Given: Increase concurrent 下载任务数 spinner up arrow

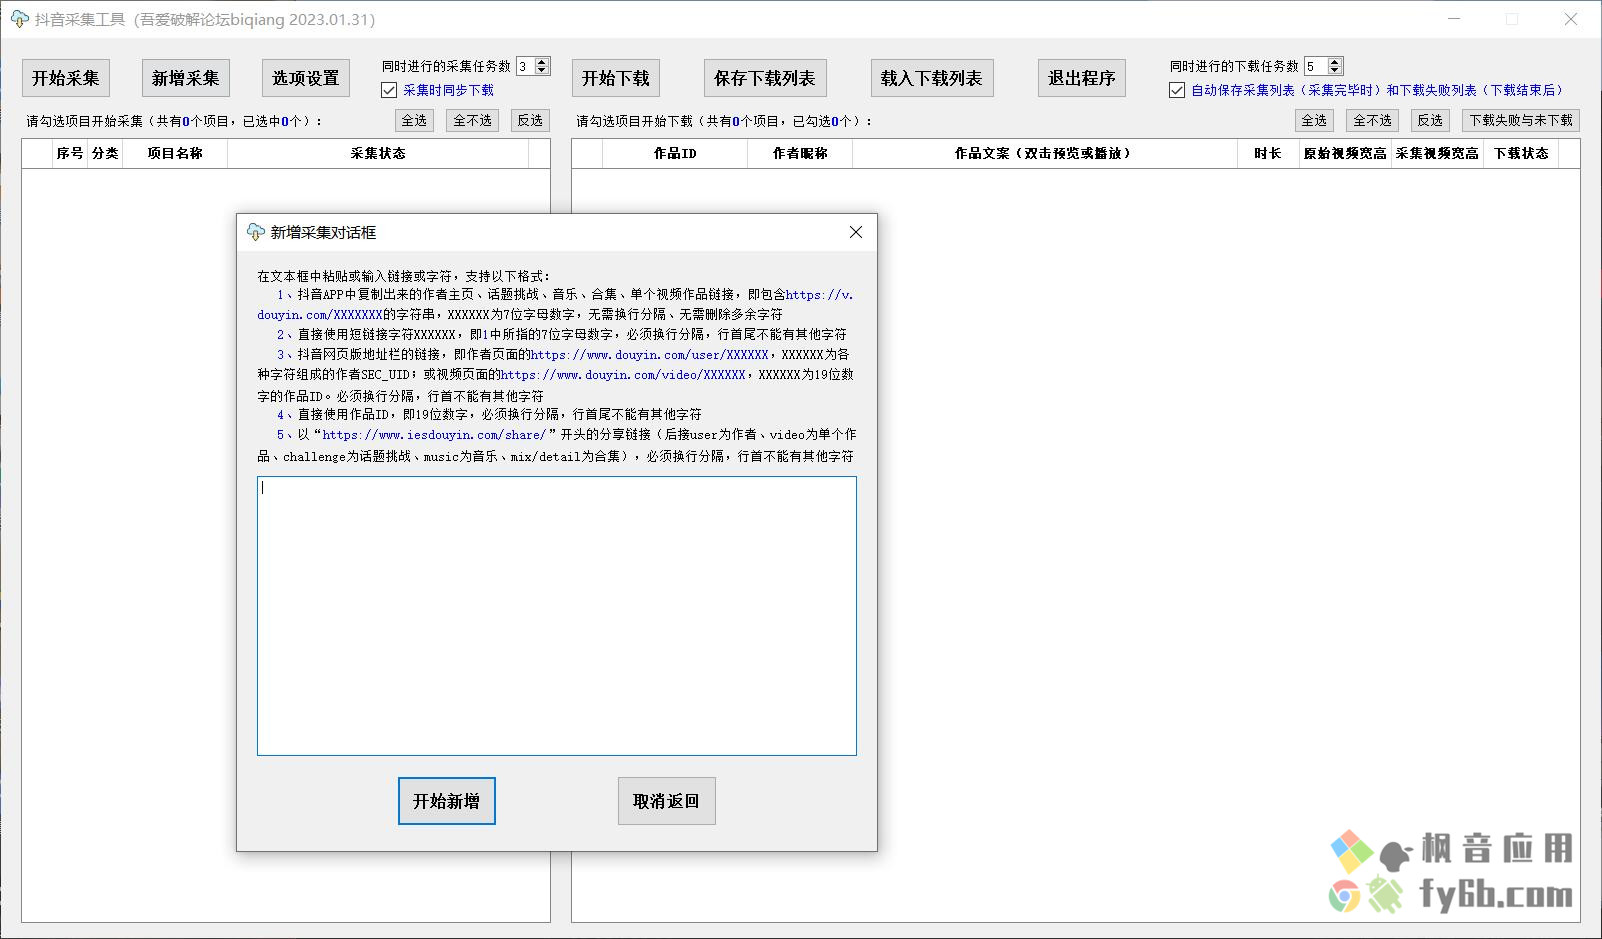Looking at the screenshot, I should click(x=1334, y=62).
